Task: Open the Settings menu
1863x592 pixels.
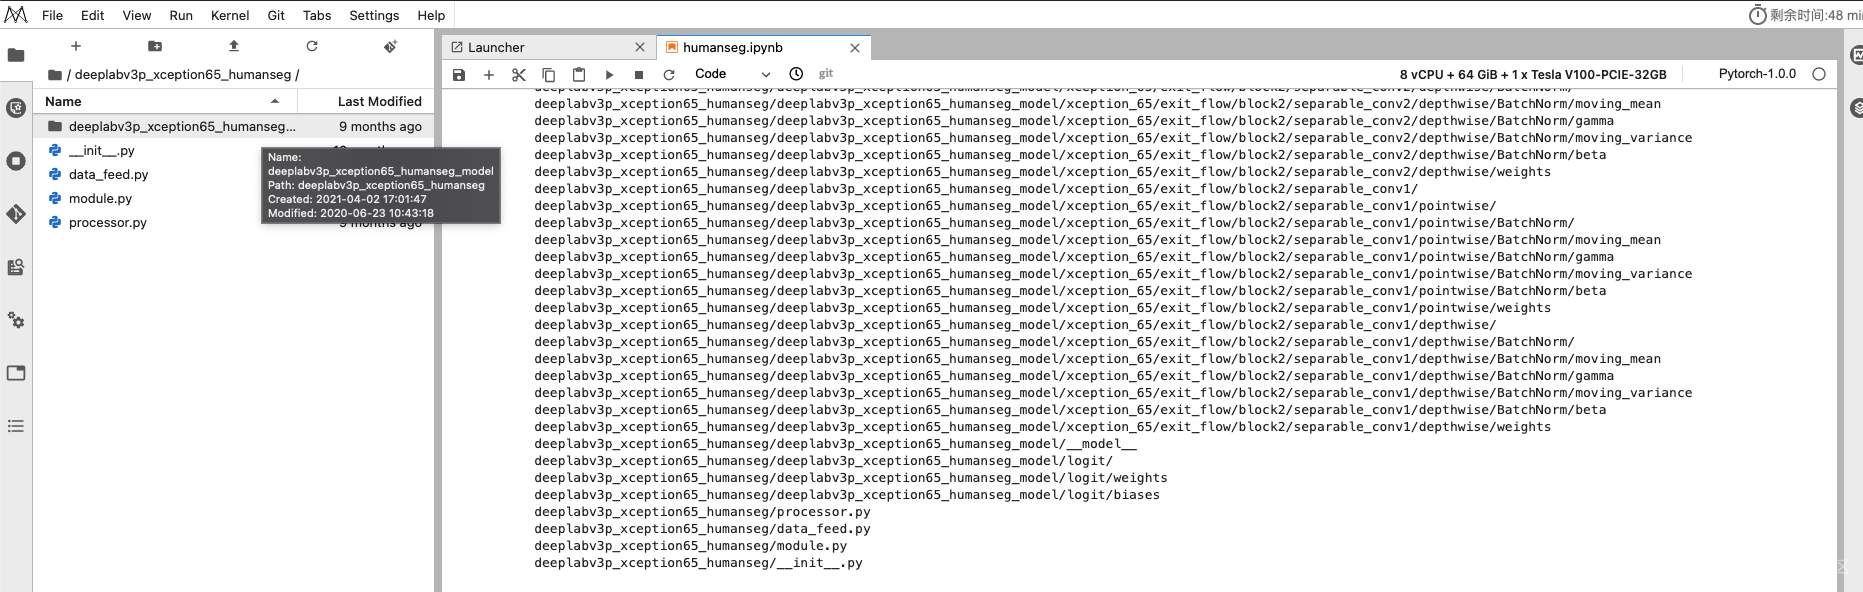Action: [374, 15]
